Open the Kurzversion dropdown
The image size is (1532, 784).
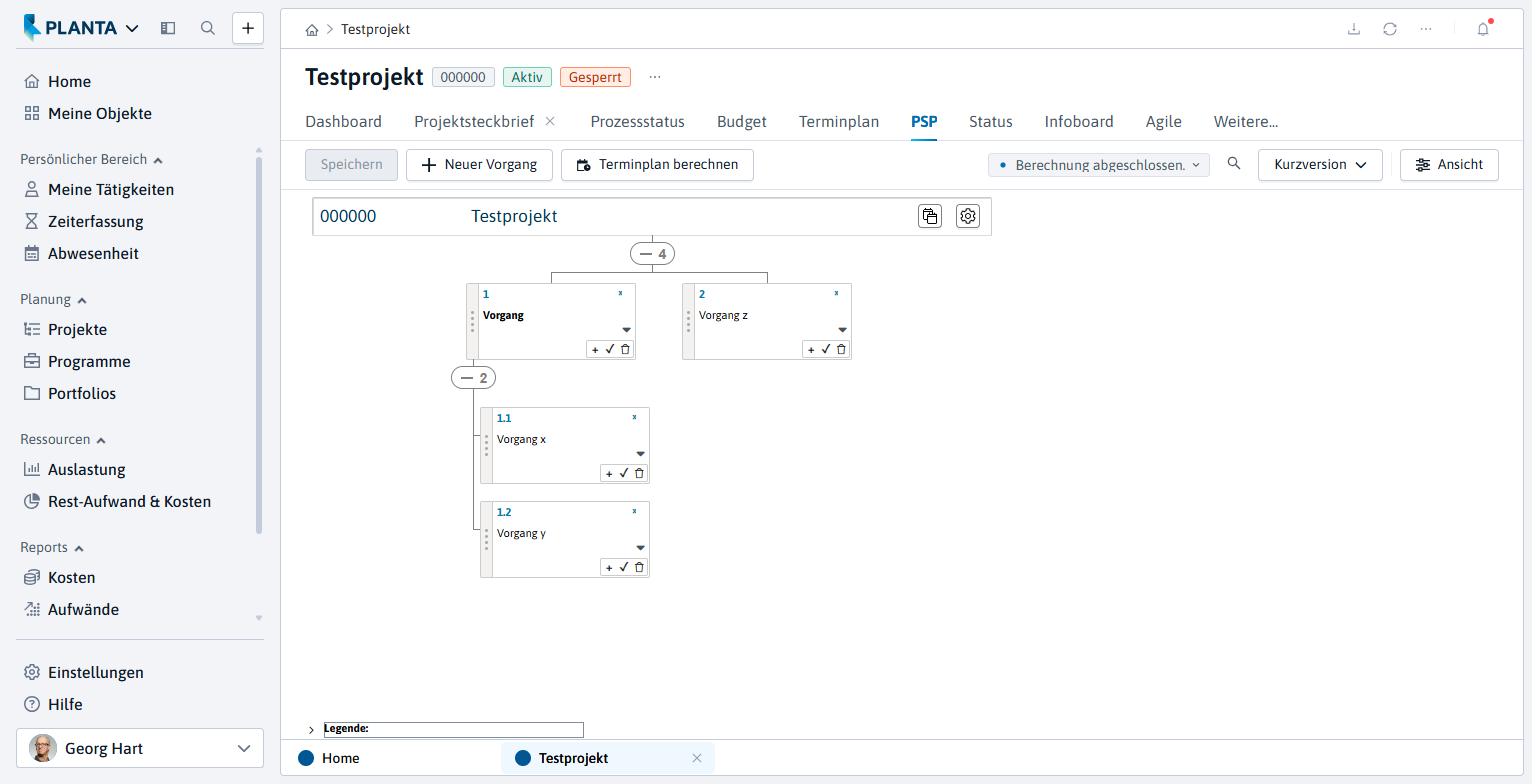(1320, 165)
